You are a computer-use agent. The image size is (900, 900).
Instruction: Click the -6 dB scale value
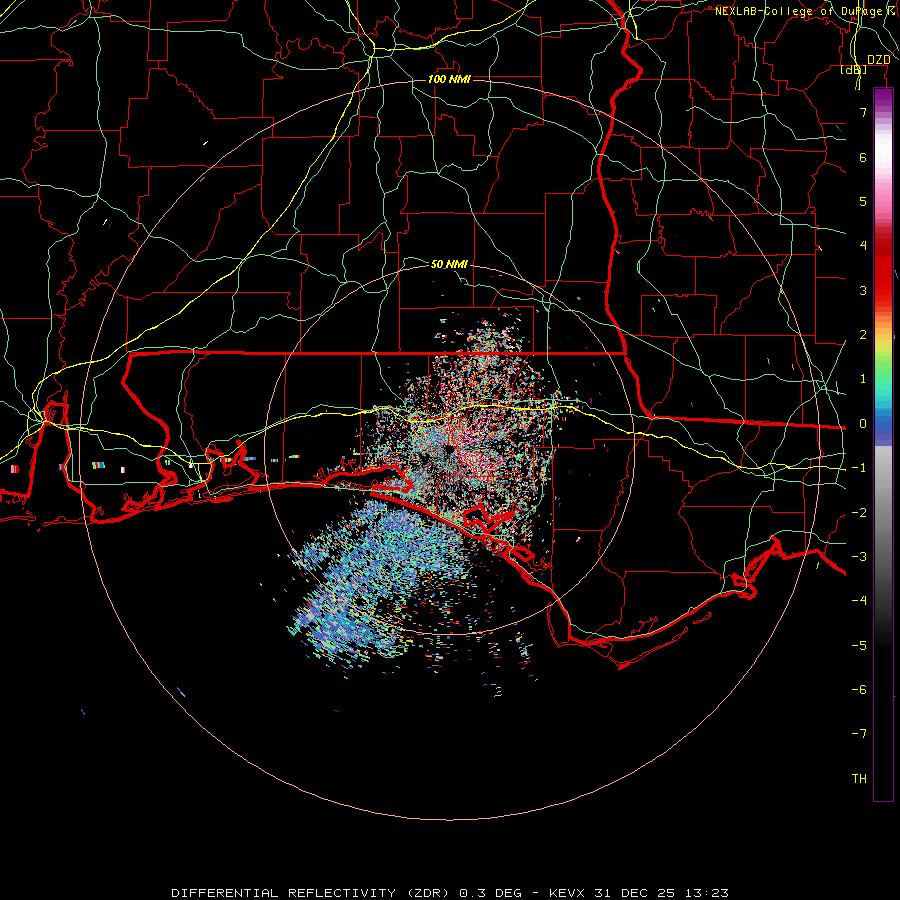pos(859,690)
